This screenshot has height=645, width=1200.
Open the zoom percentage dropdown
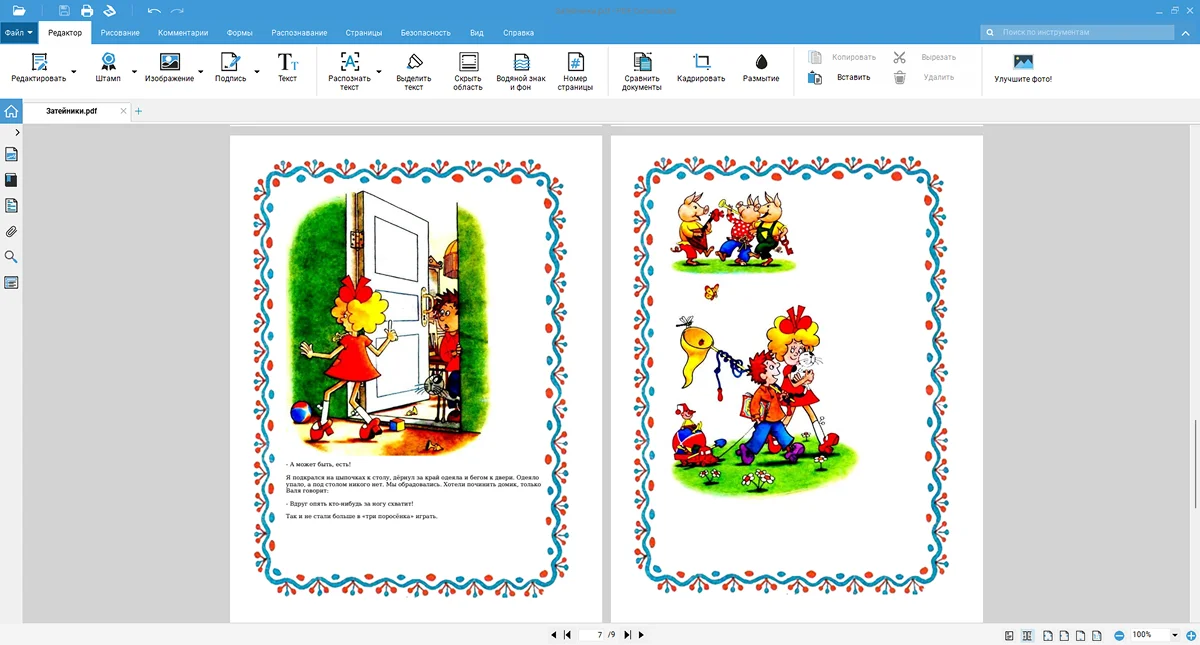point(1176,635)
